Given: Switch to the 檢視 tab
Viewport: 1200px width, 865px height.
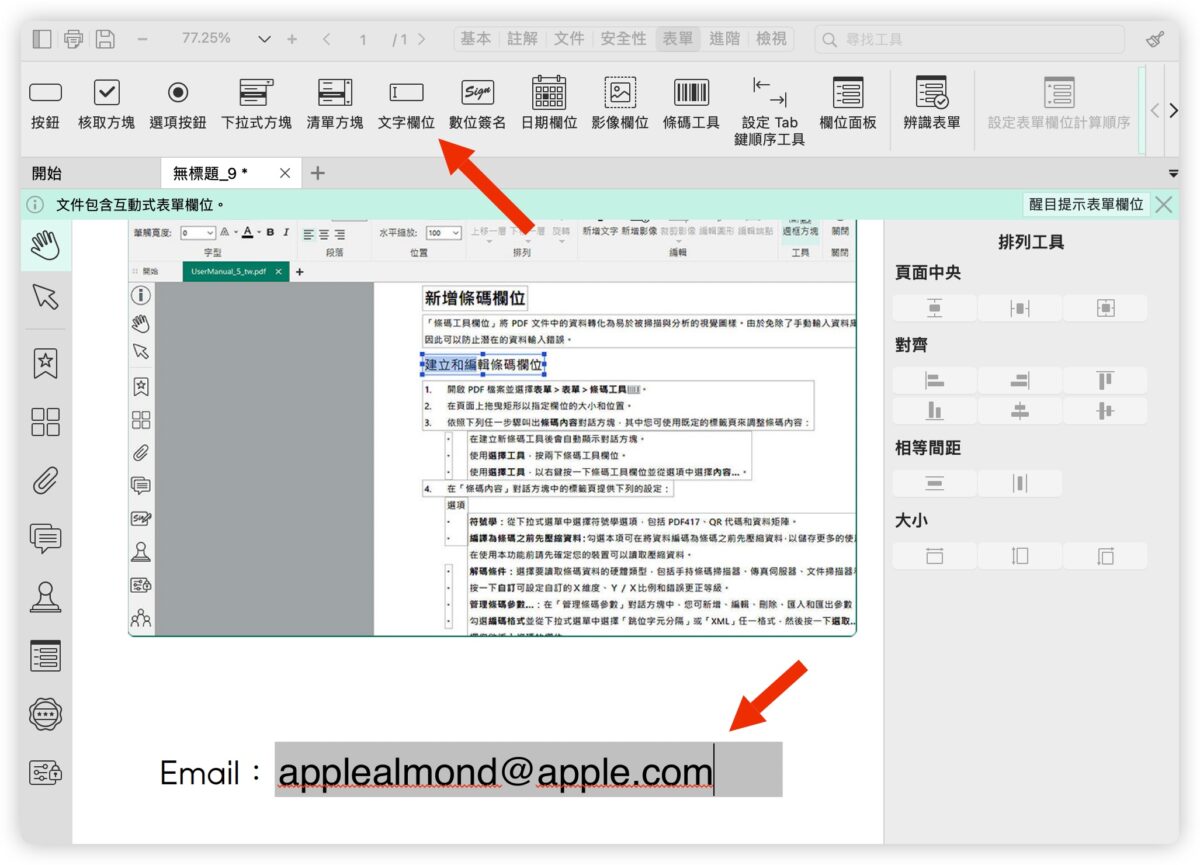Looking at the screenshot, I should [771, 39].
